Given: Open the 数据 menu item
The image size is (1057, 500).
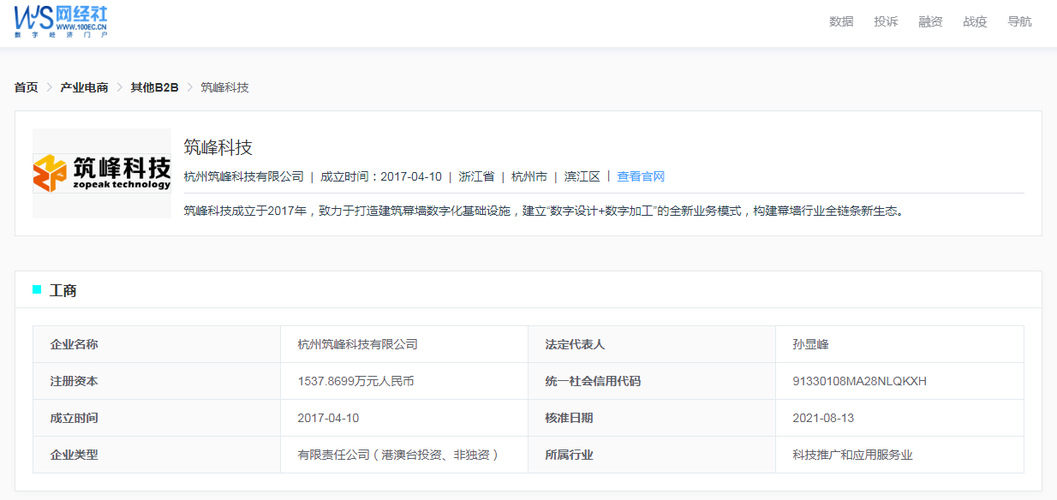Looking at the screenshot, I should [841, 22].
